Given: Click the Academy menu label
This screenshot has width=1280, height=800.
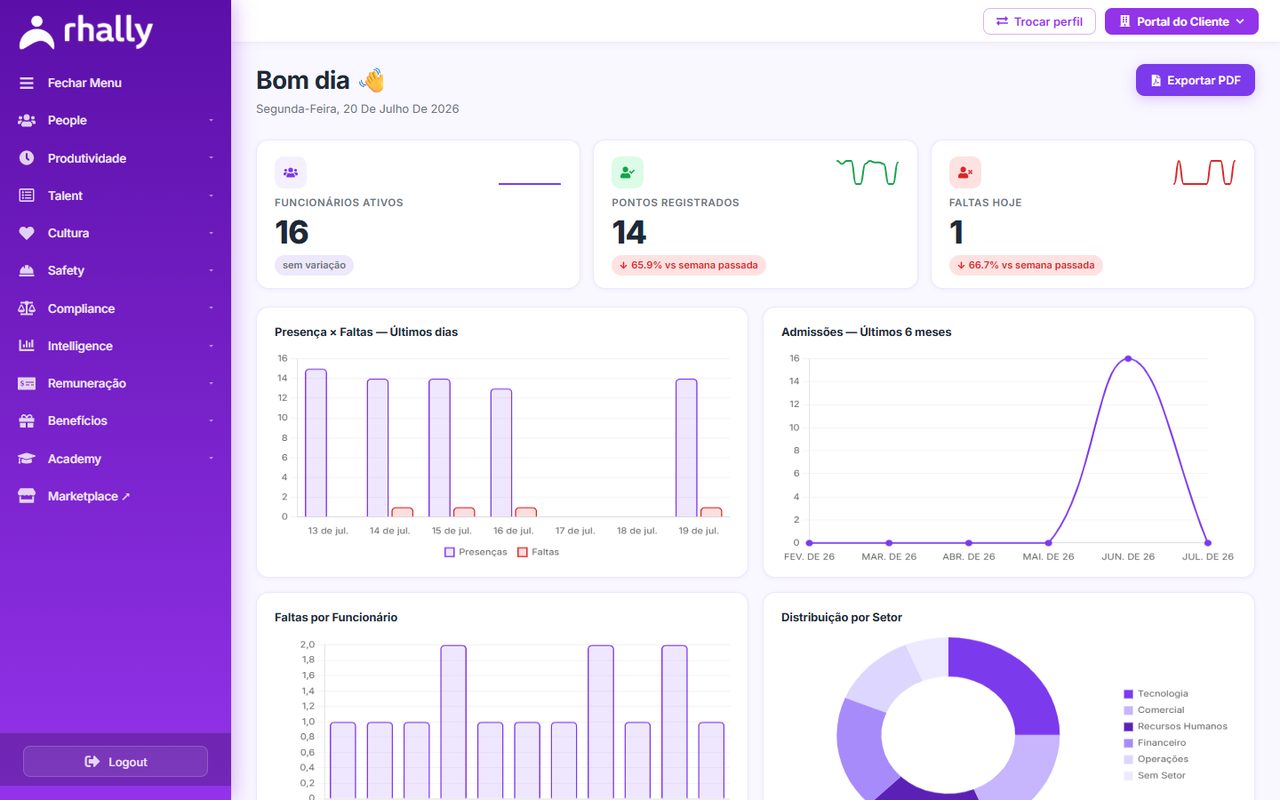Looking at the screenshot, I should click(75, 459).
